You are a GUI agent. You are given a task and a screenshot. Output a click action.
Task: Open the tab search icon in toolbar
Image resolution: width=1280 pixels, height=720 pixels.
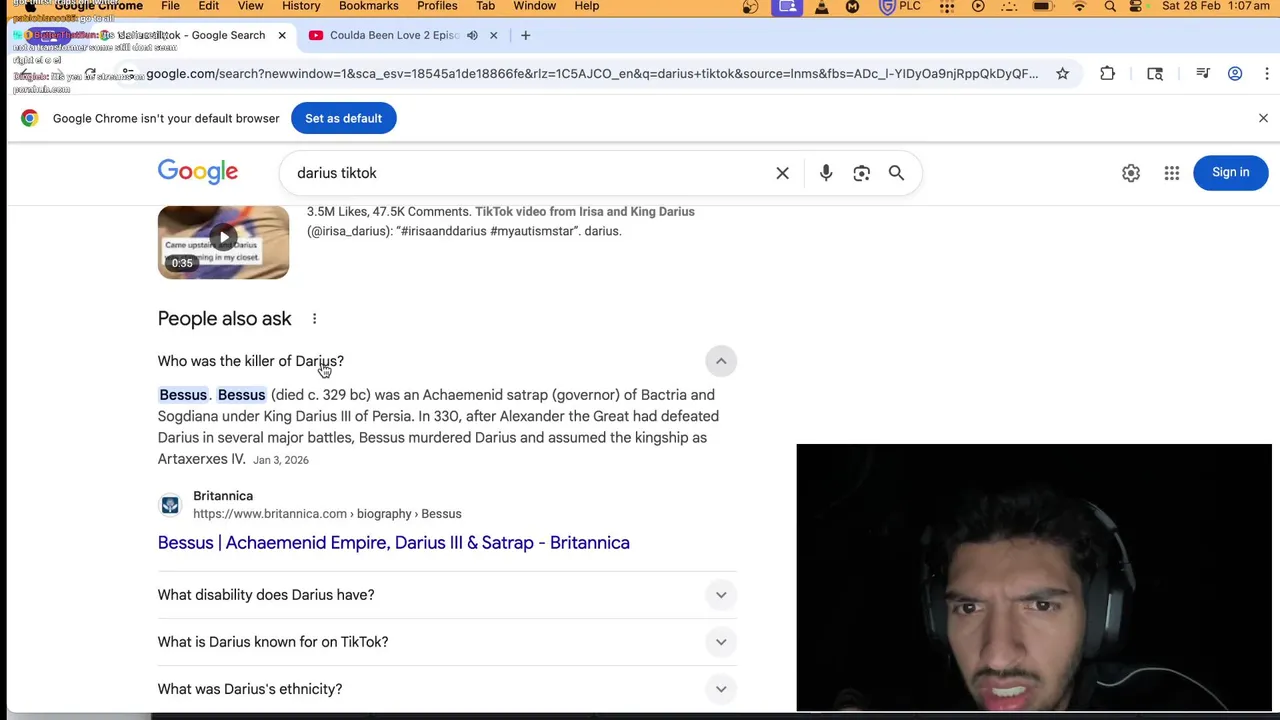coord(1155,74)
